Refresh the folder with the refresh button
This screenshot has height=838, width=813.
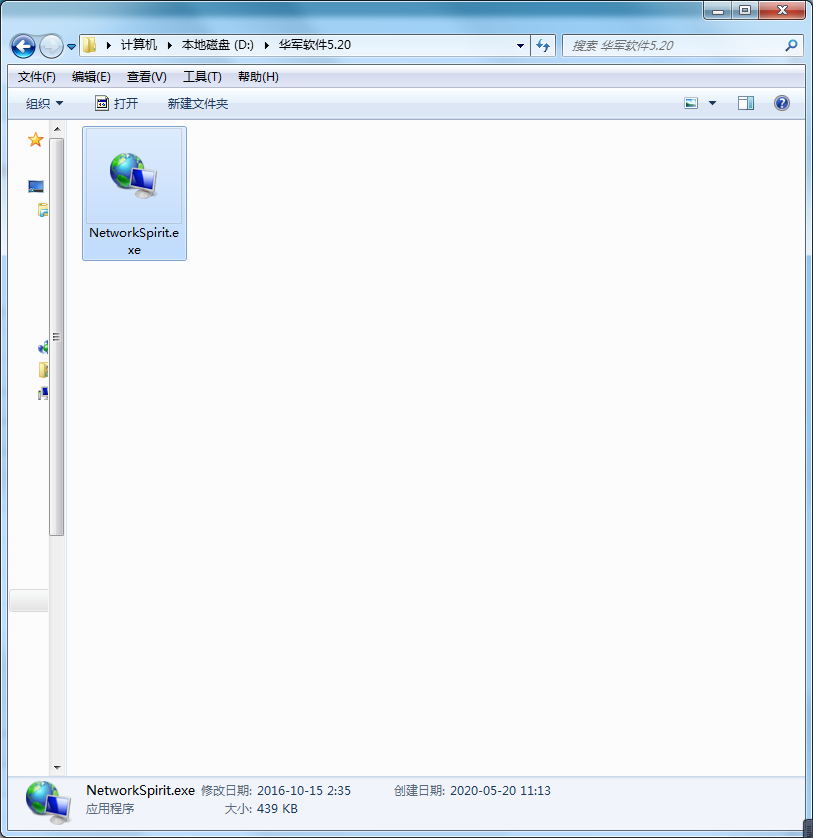543,45
